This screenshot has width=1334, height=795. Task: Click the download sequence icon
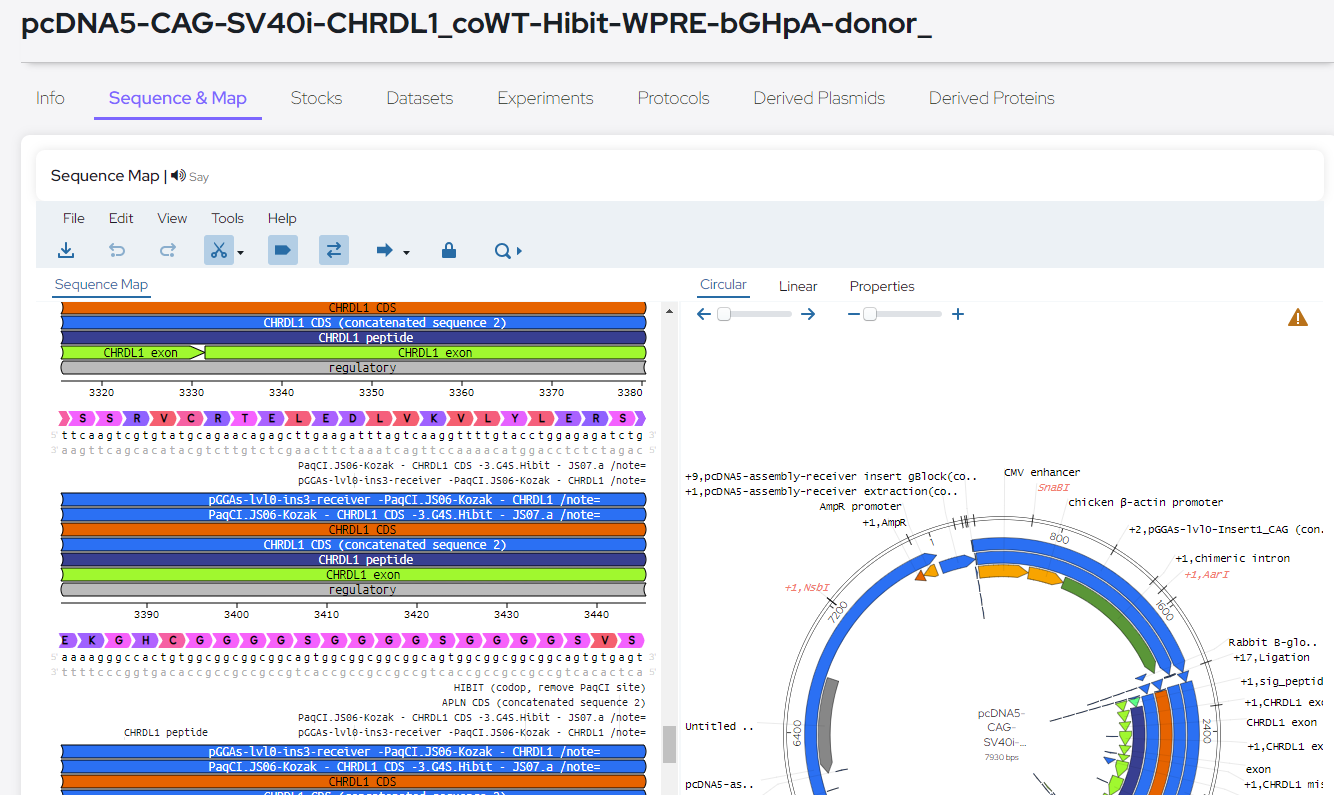point(66,251)
